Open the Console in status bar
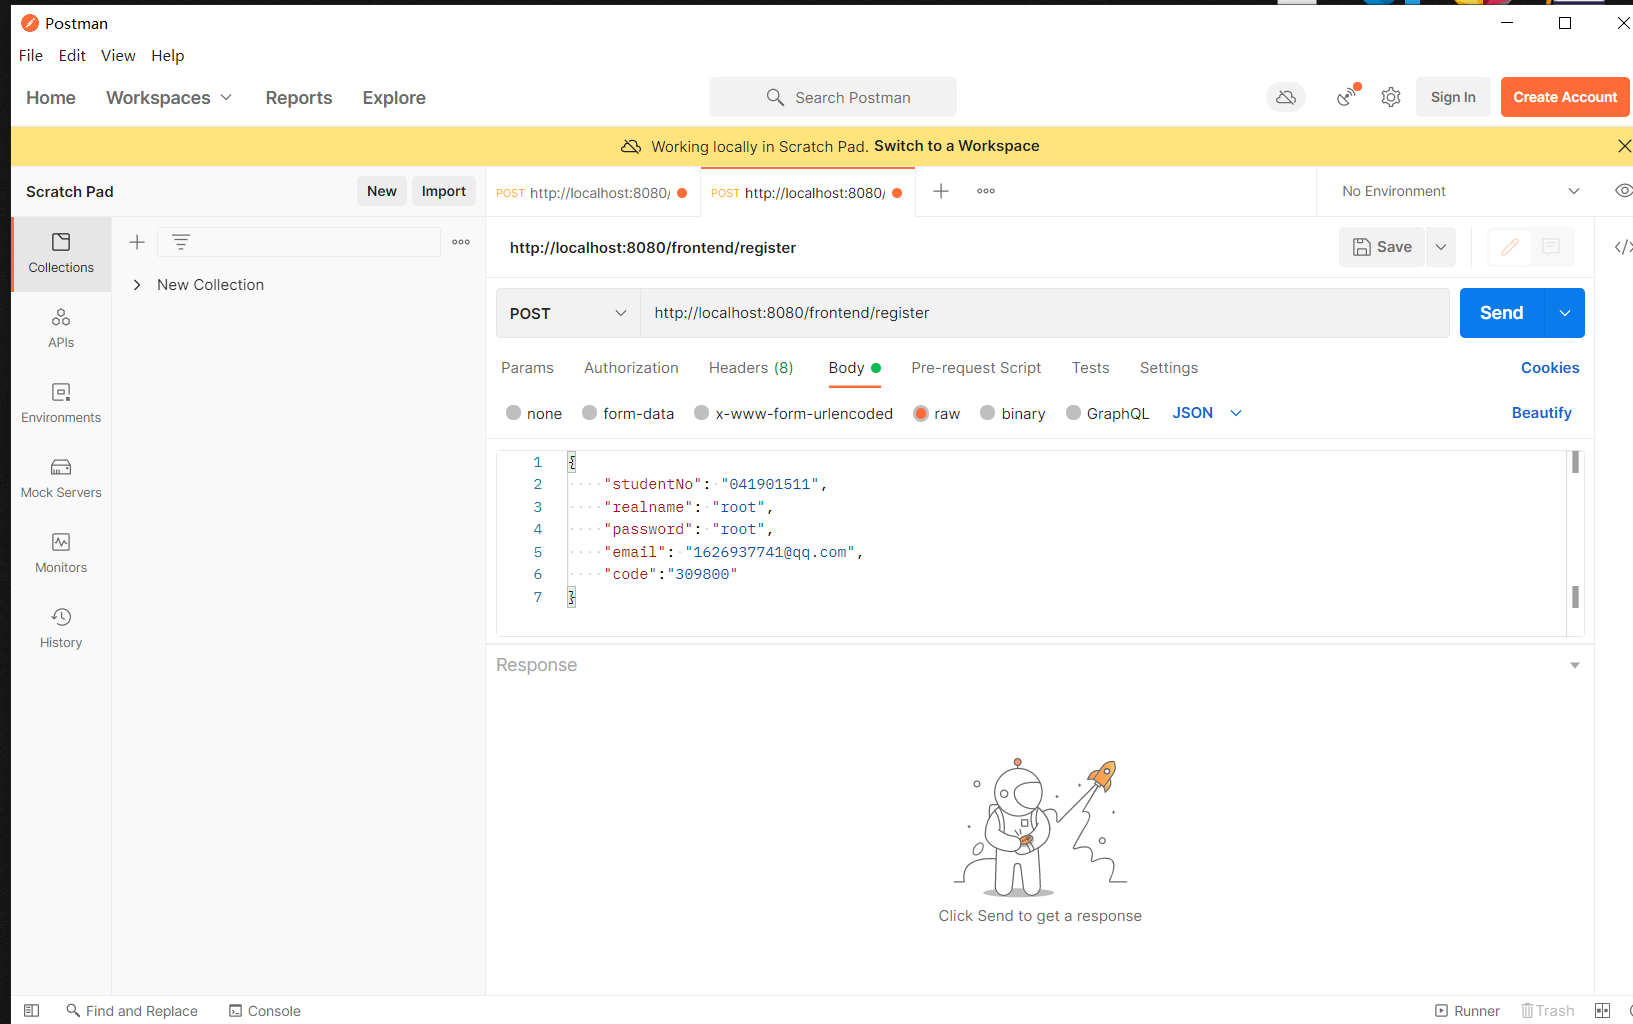 pyautogui.click(x=265, y=1011)
